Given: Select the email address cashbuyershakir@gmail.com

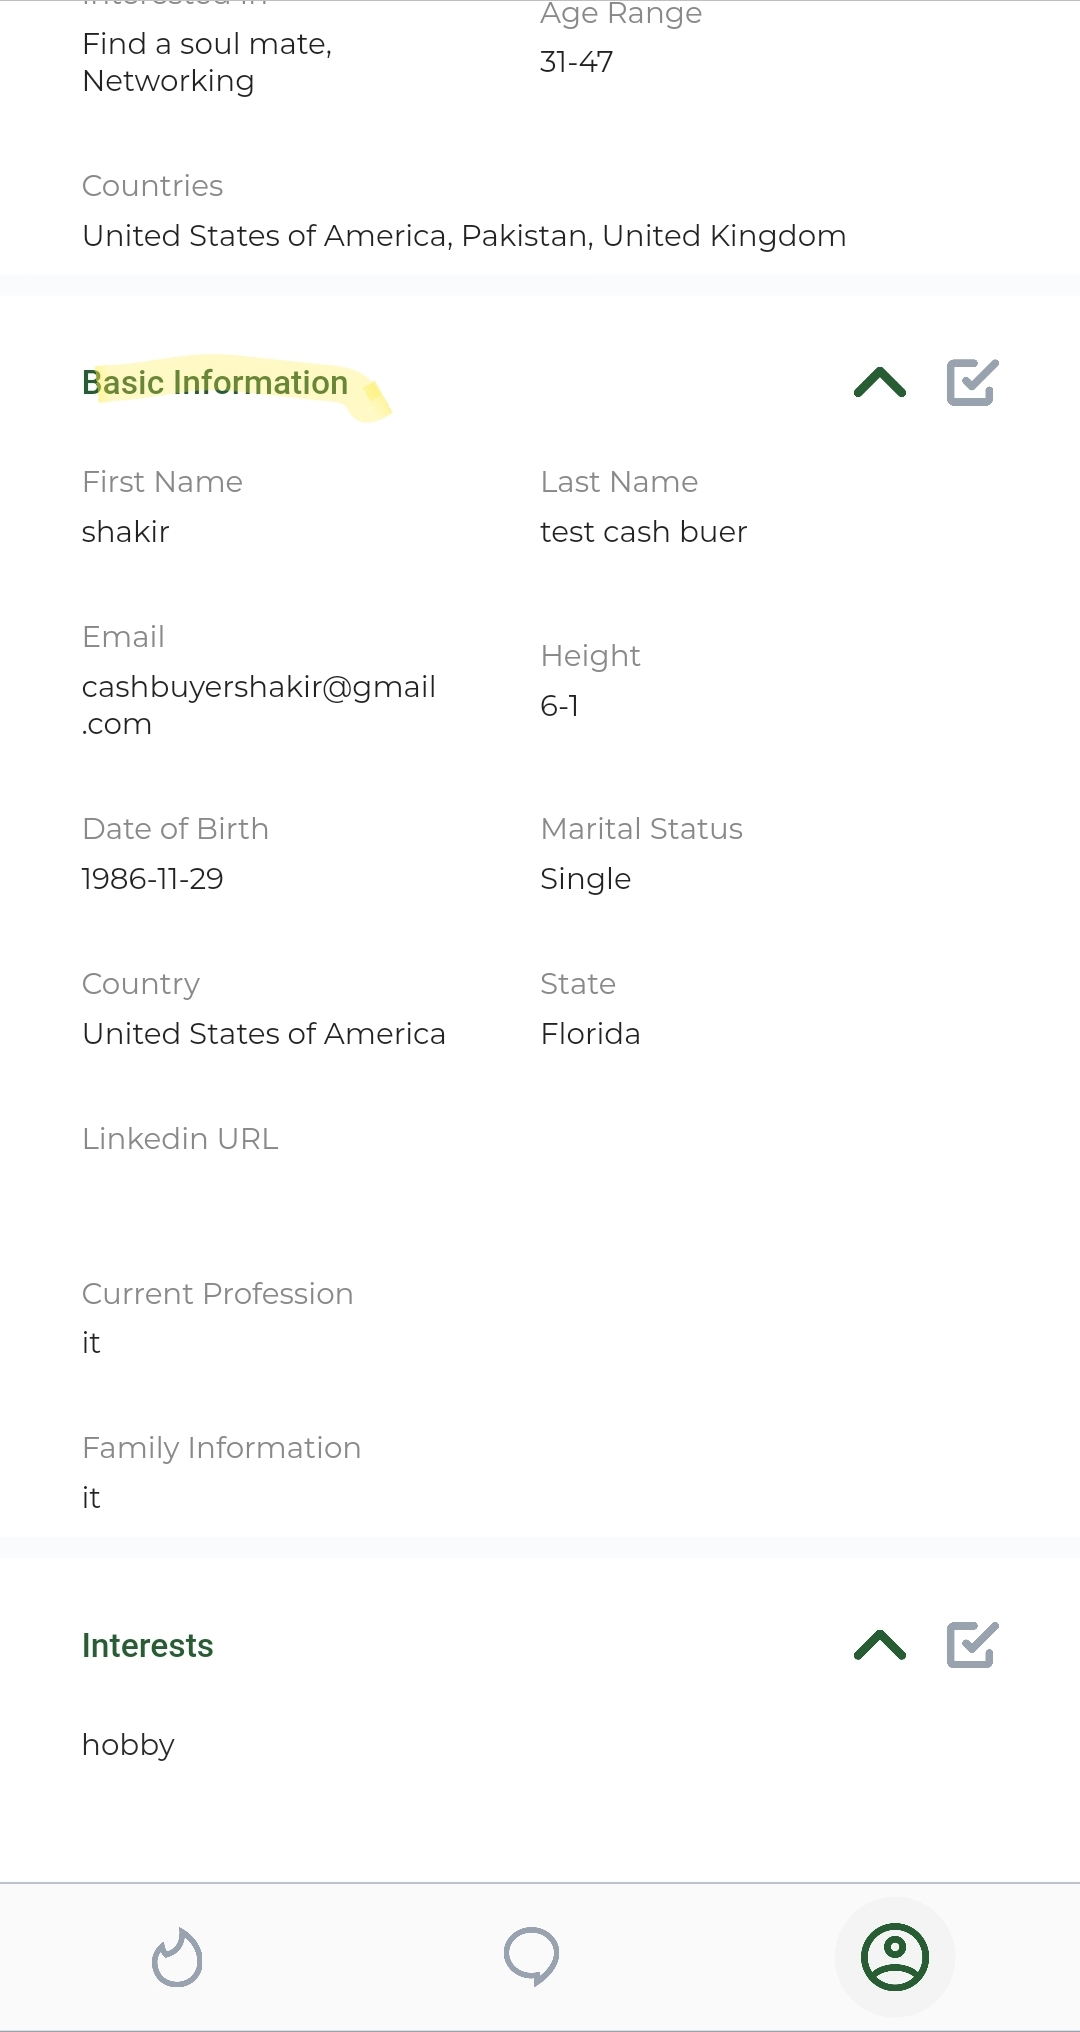Looking at the screenshot, I should 258,704.
